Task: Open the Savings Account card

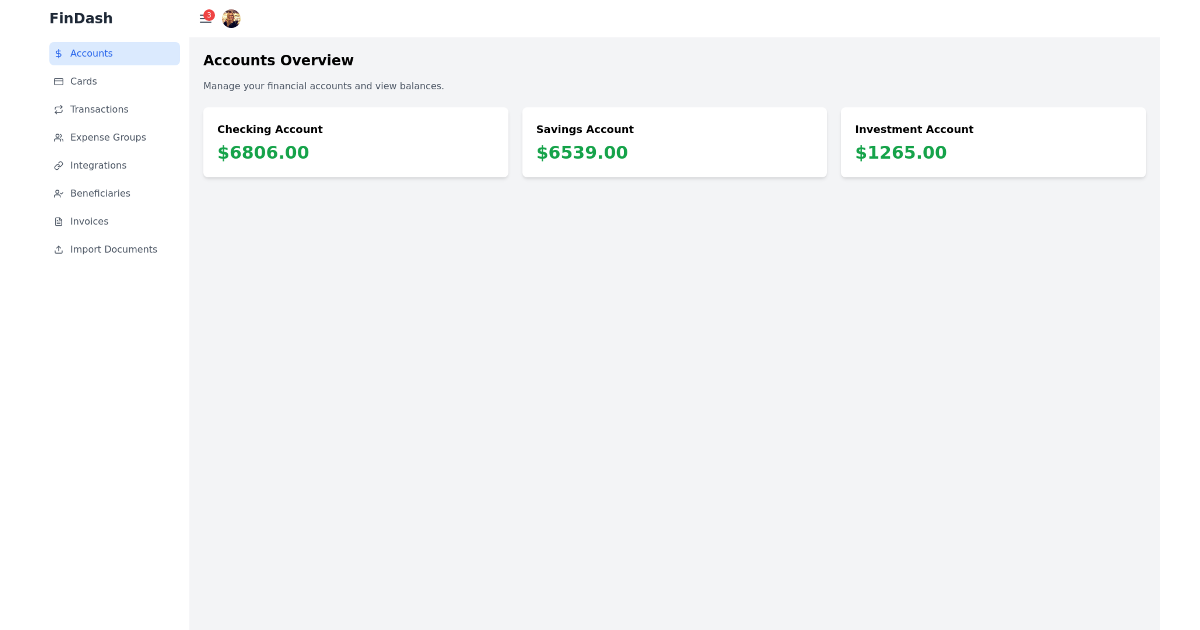Action: [674, 142]
